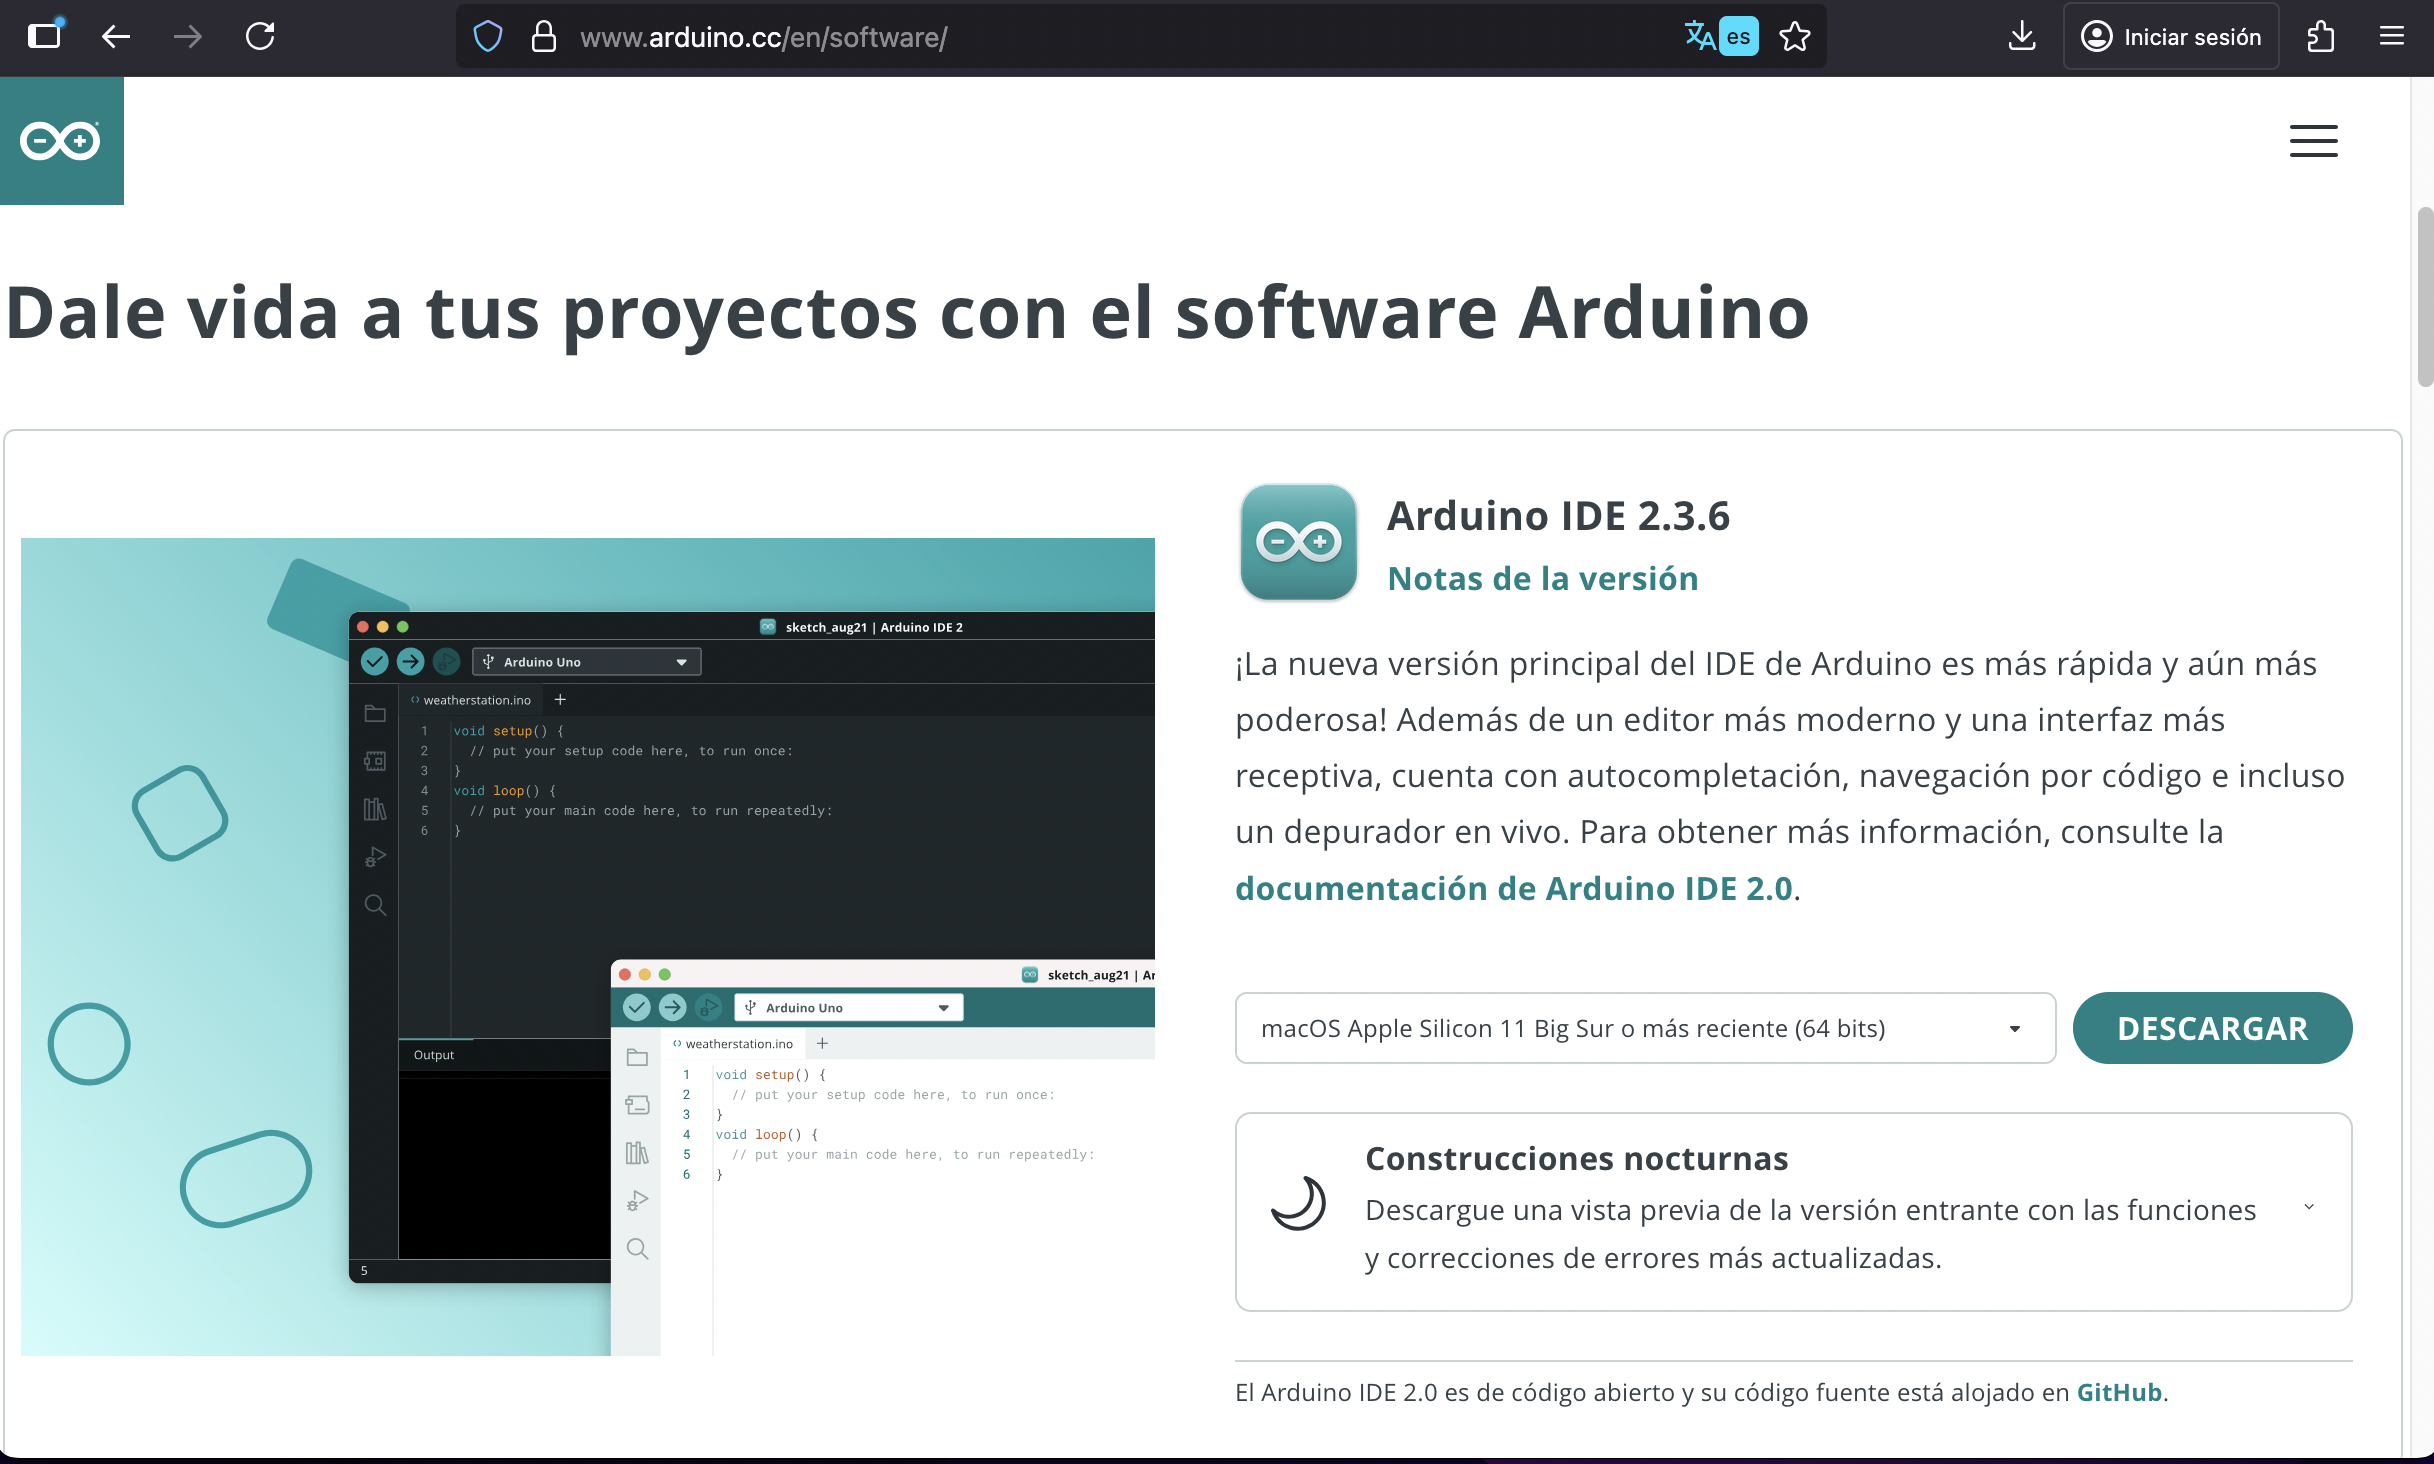Image resolution: width=2434 pixels, height=1464 pixels.
Task: Bookmark the page with the star icon
Action: 1795,37
